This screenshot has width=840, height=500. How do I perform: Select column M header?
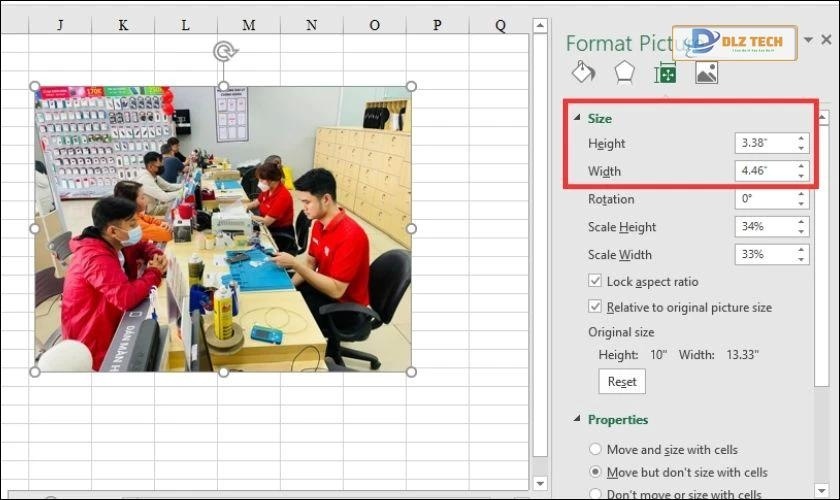coord(249,25)
